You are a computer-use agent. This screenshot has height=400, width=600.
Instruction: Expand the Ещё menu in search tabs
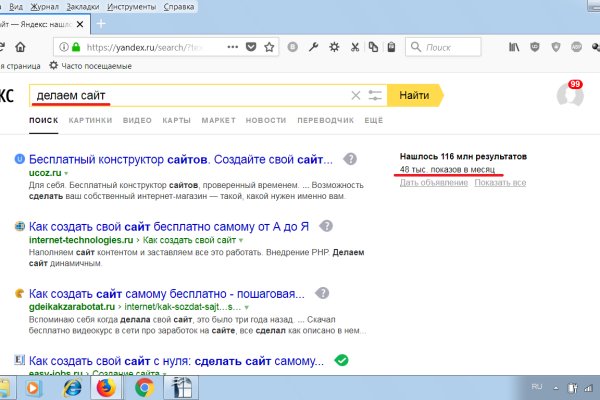(374, 120)
